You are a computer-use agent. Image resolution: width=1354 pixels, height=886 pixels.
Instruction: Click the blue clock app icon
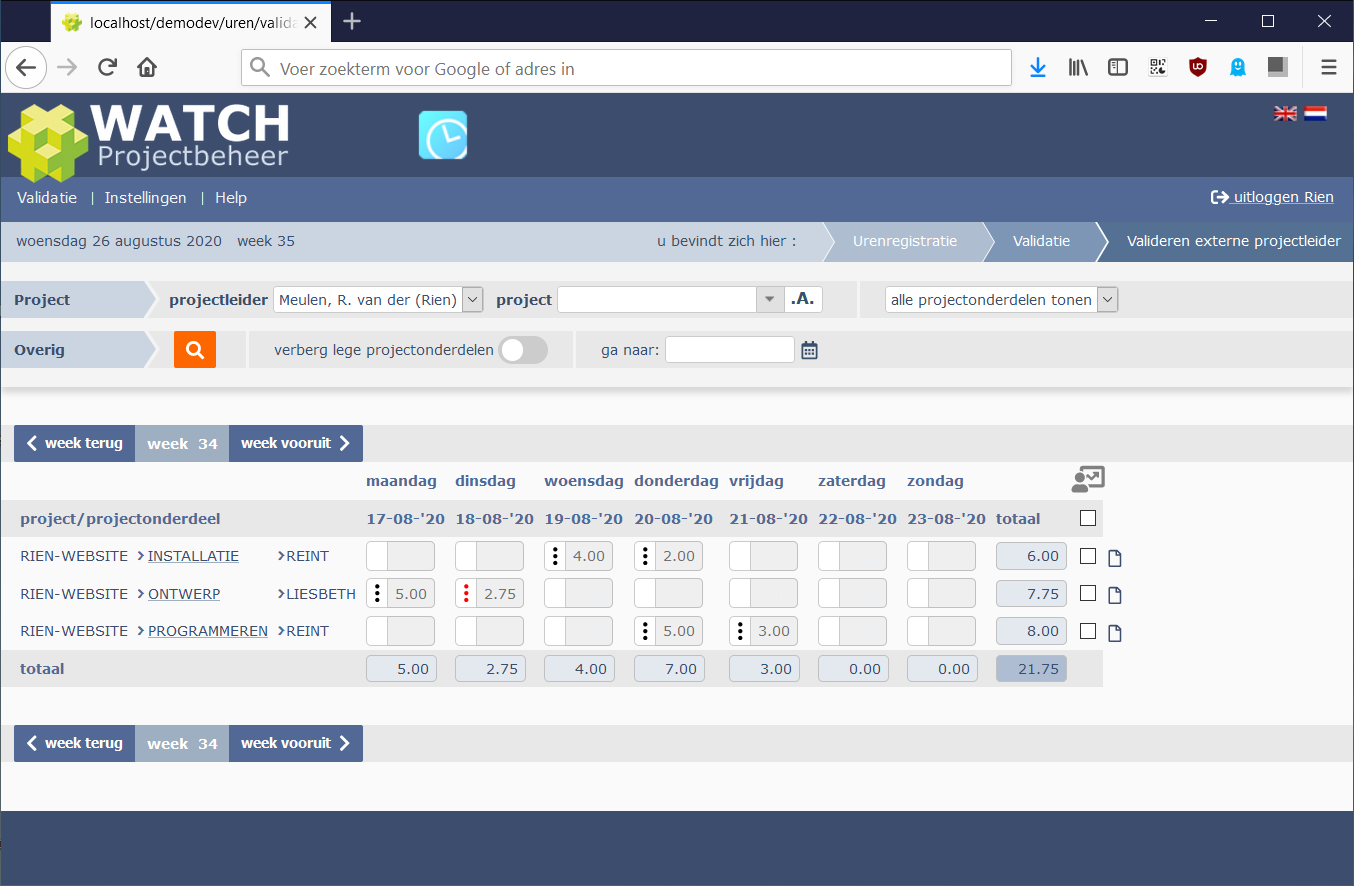click(443, 135)
